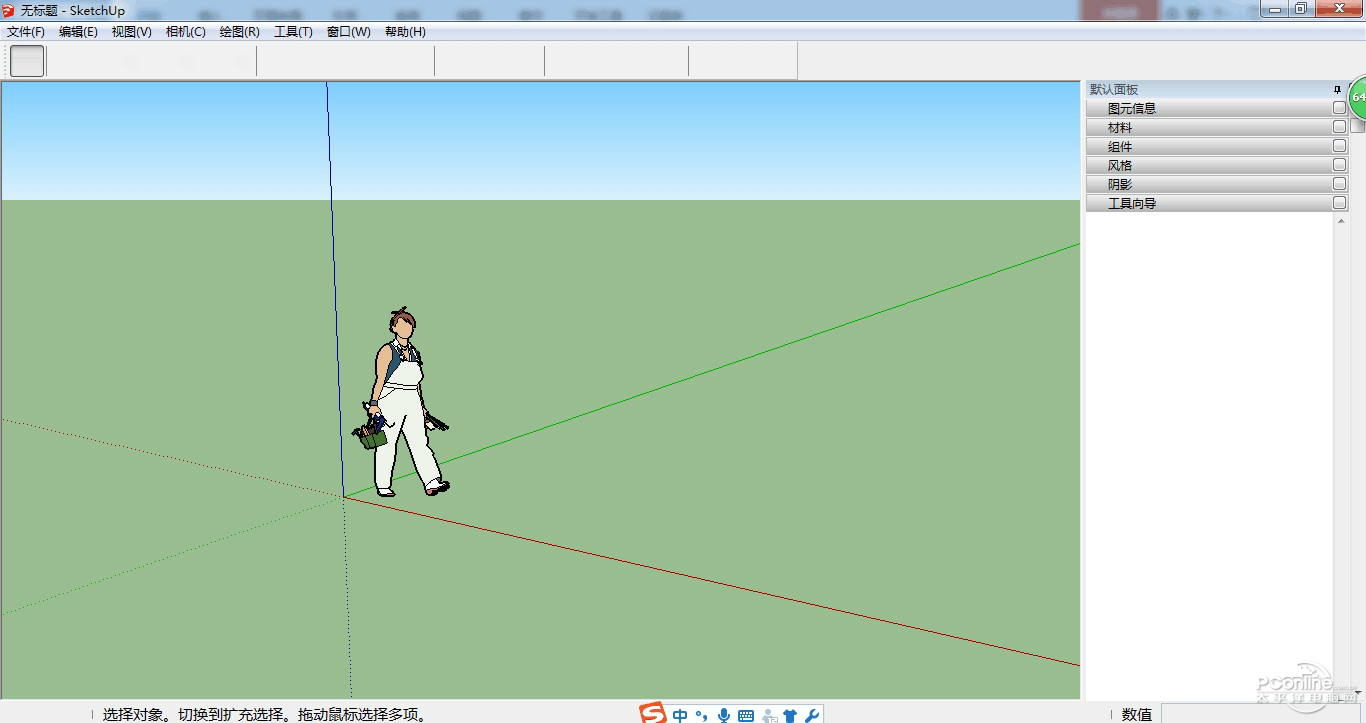1366x723 pixels.
Task: Click the square button on the 图元信息 row
Action: pos(1339,108)
